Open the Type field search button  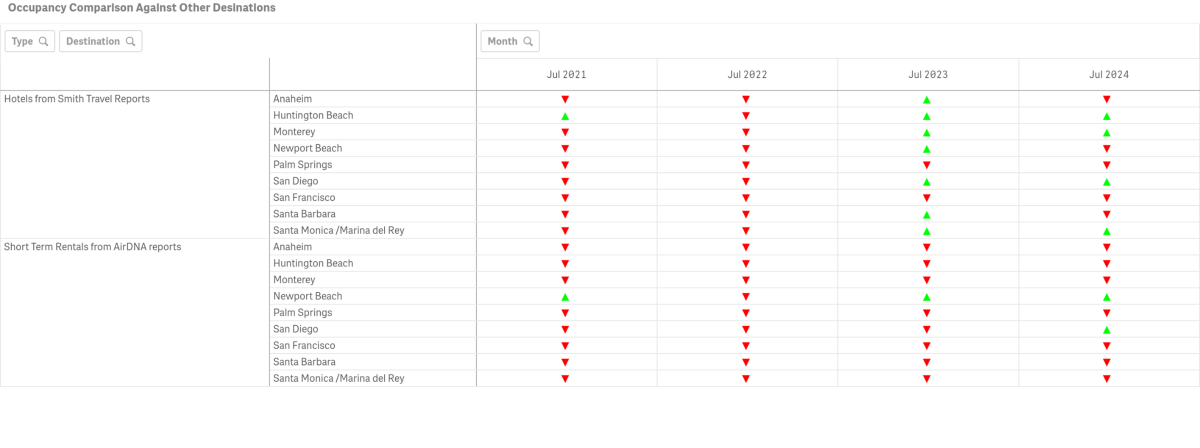pos(30,41)
